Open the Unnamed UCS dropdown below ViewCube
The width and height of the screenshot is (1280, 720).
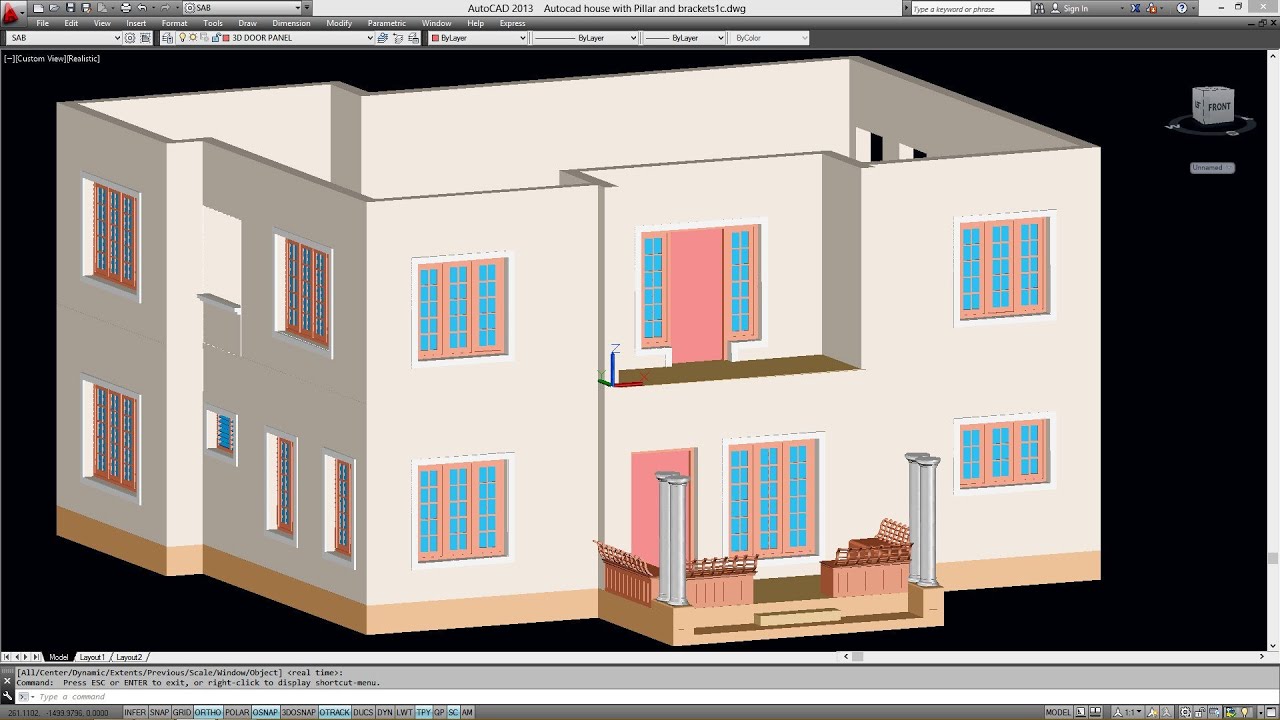(1212, 167)
